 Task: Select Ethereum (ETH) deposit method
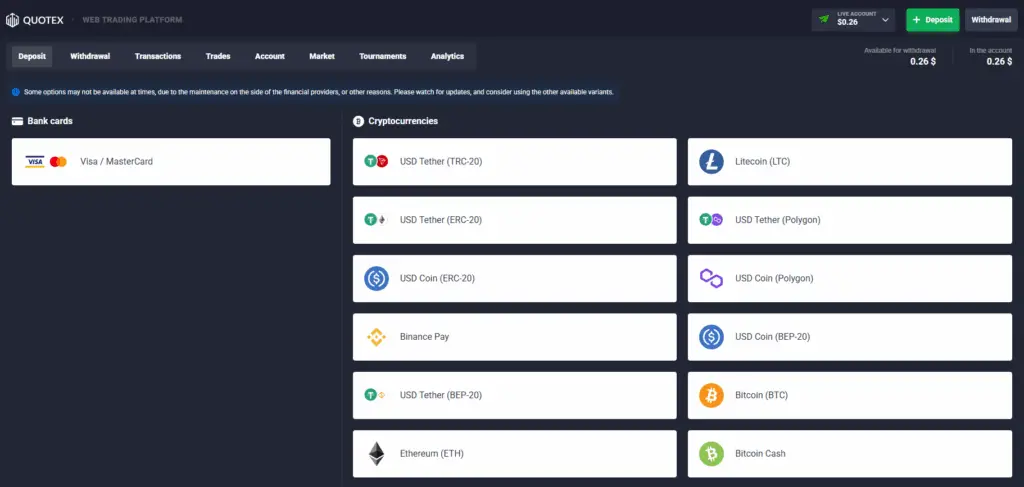(515, 454)
